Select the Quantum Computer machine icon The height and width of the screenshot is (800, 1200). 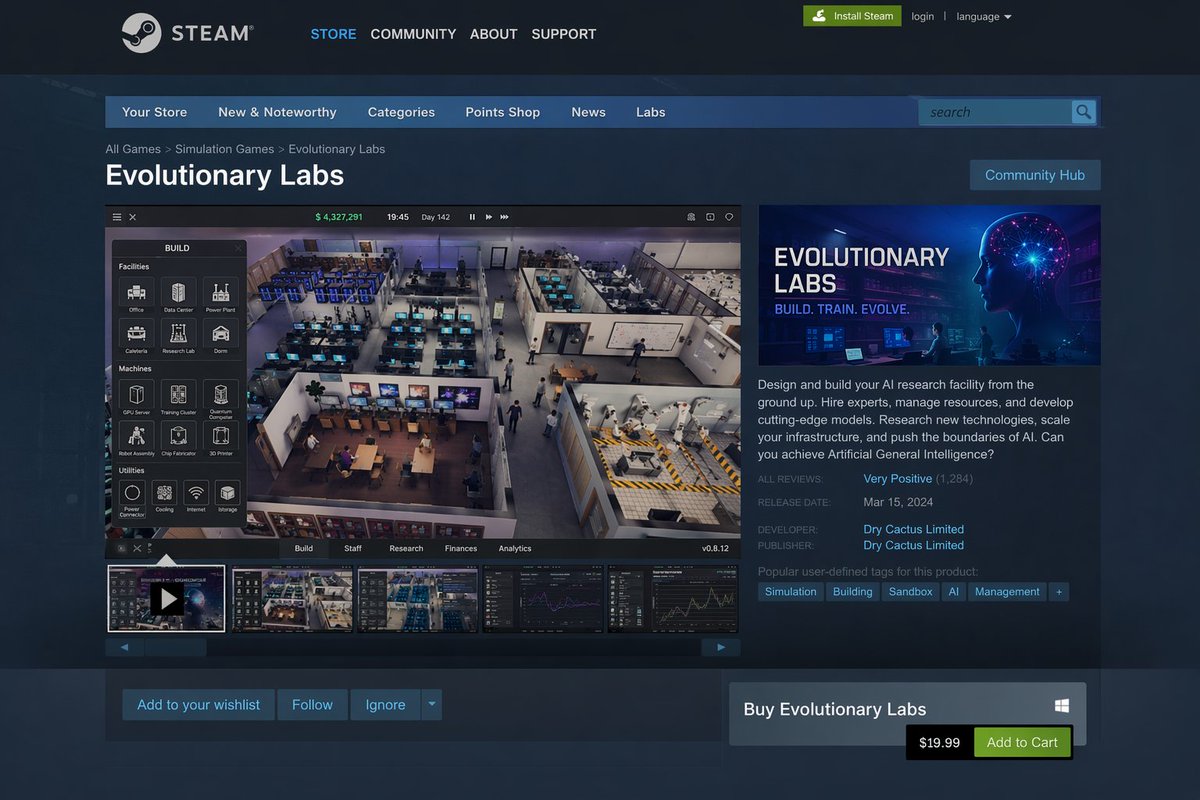coord(220,394)
